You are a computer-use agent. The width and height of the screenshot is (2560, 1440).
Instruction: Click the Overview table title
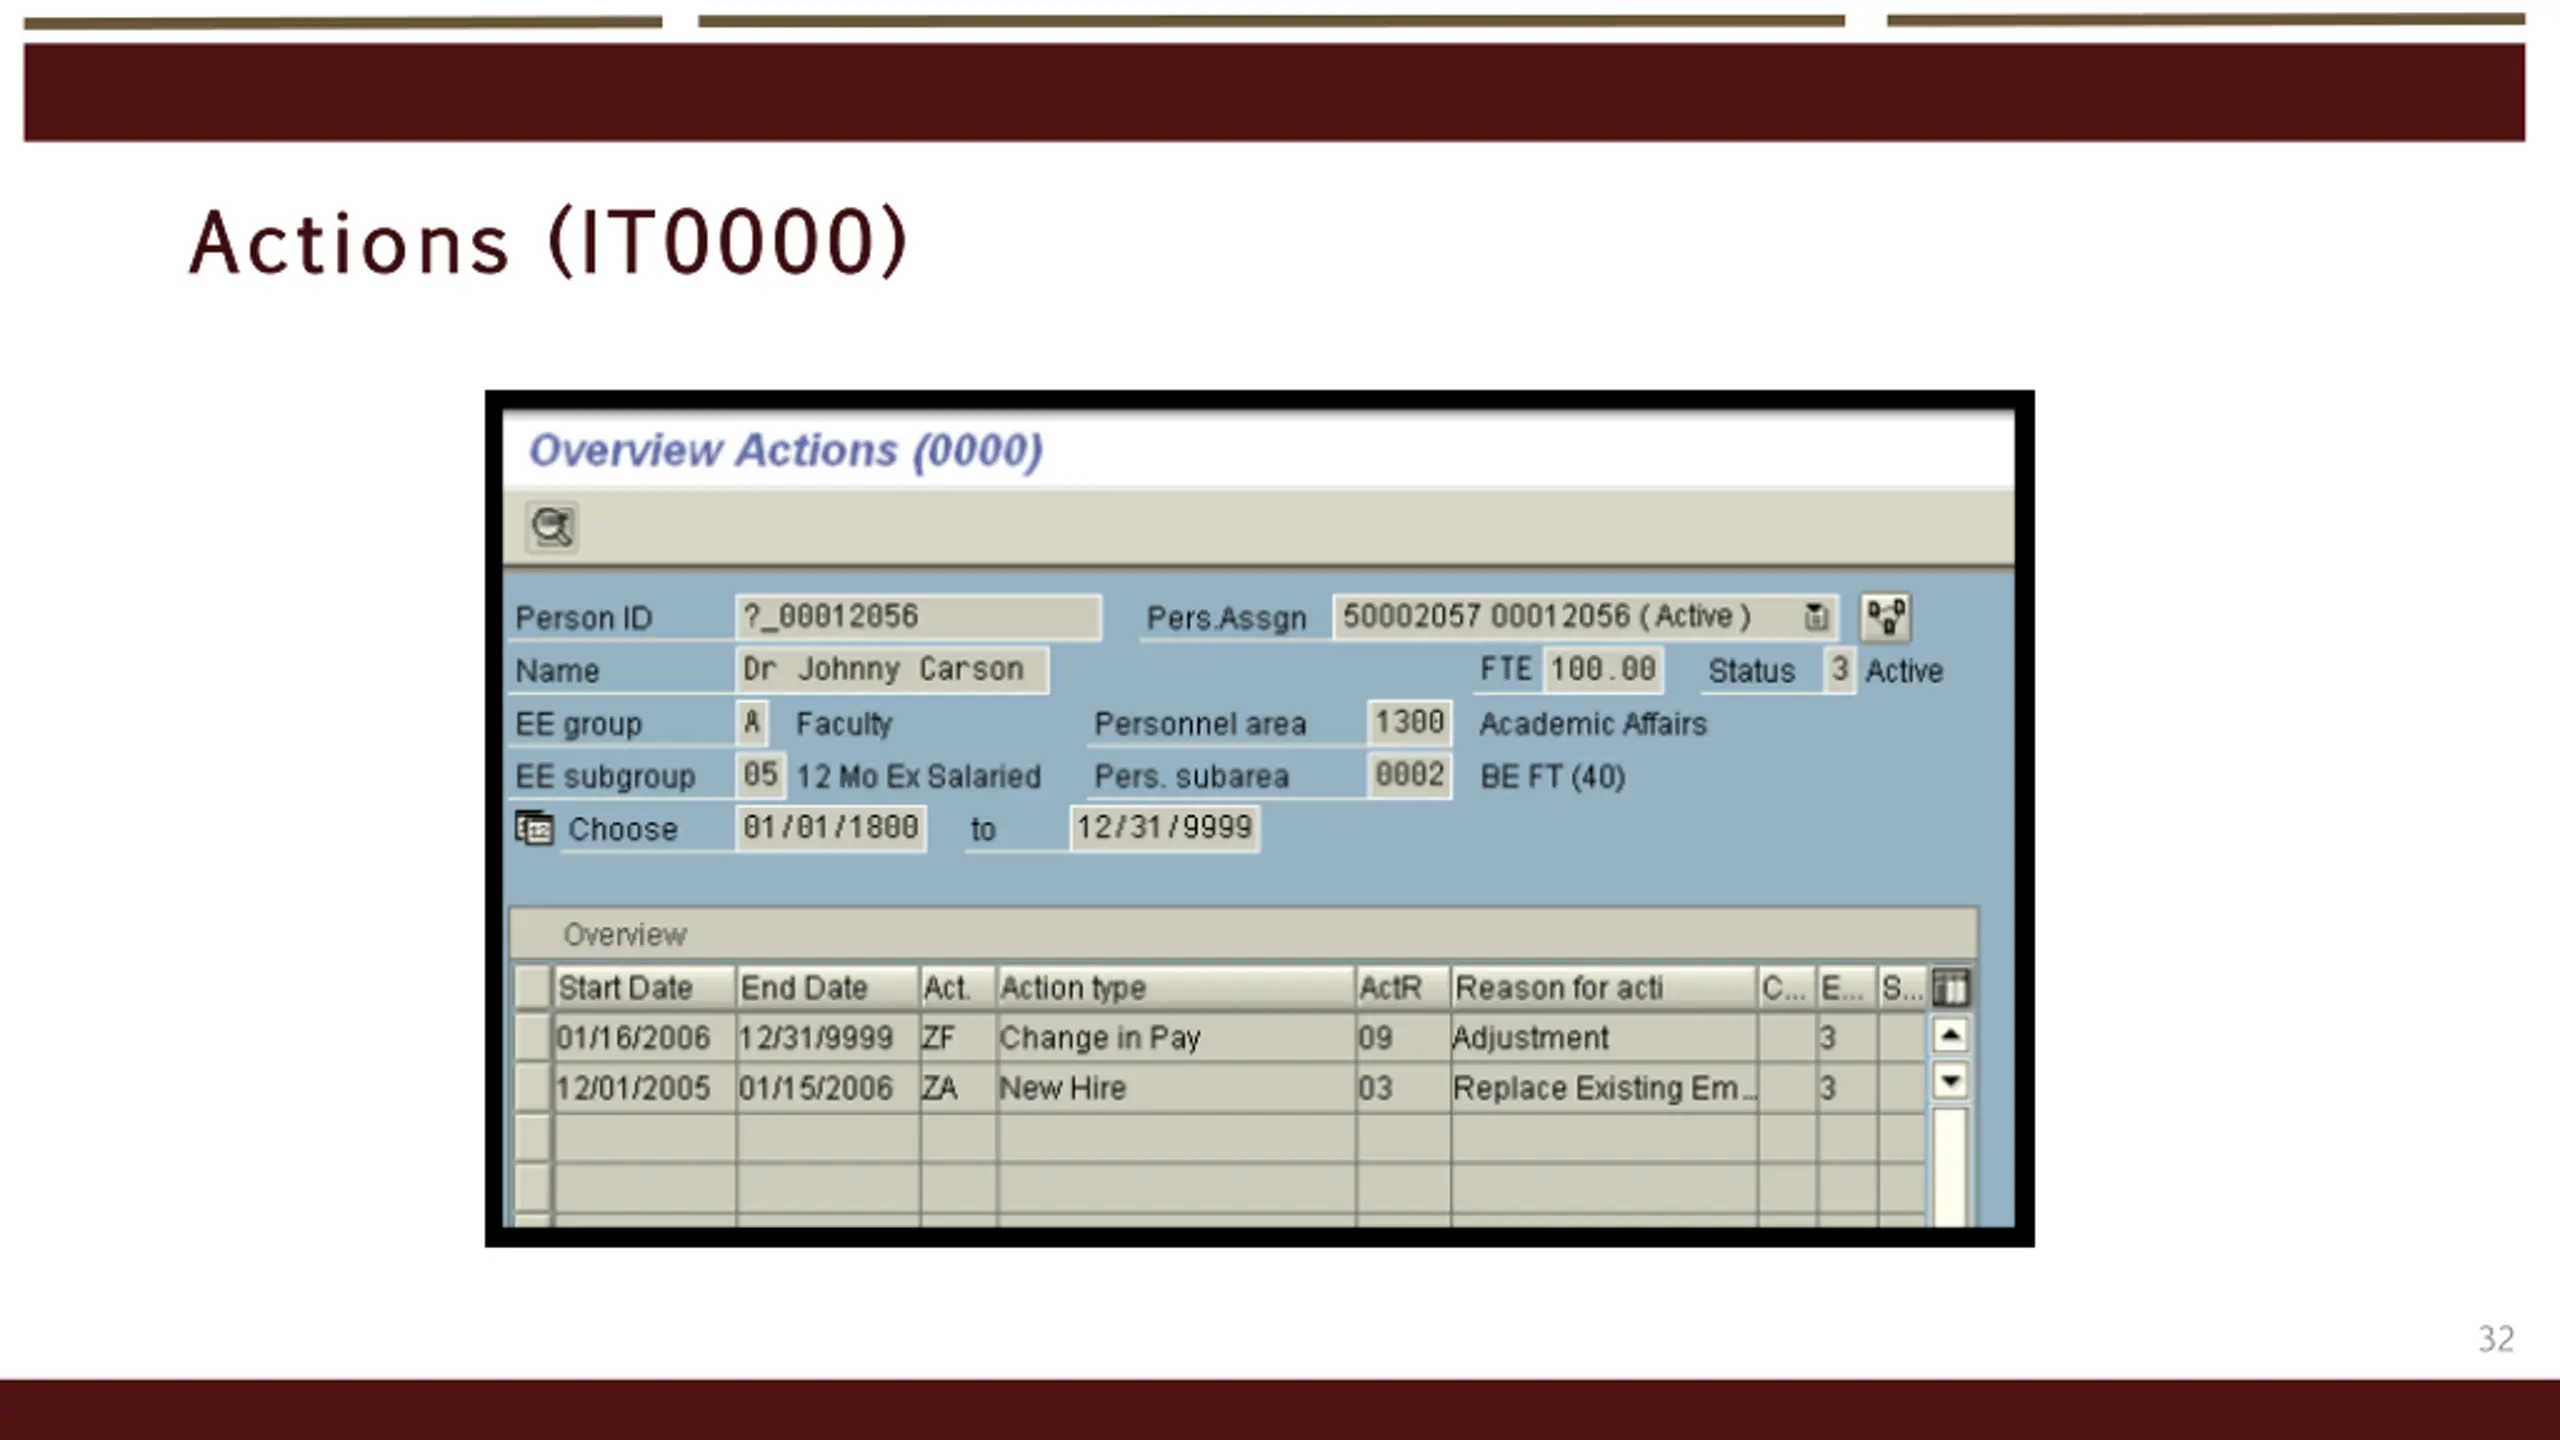point(625,935)
